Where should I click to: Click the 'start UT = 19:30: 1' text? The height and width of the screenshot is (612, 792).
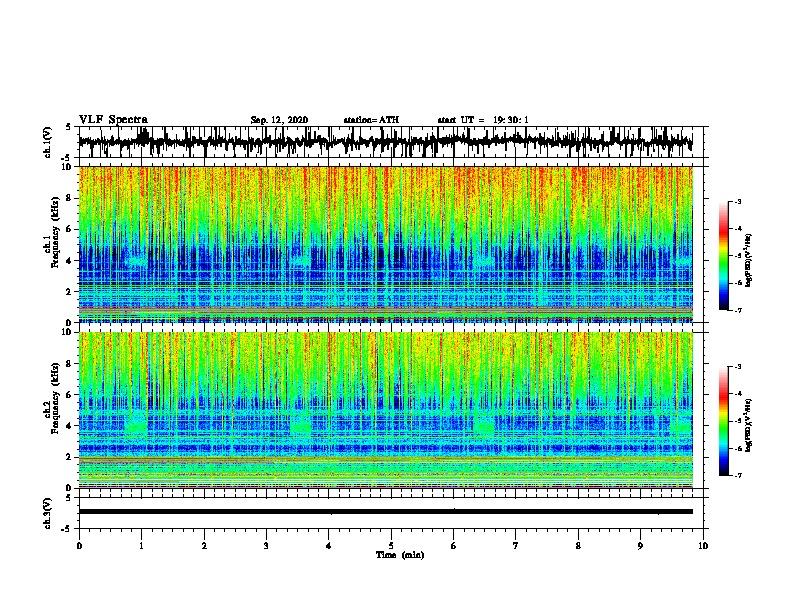click(483, 120)
